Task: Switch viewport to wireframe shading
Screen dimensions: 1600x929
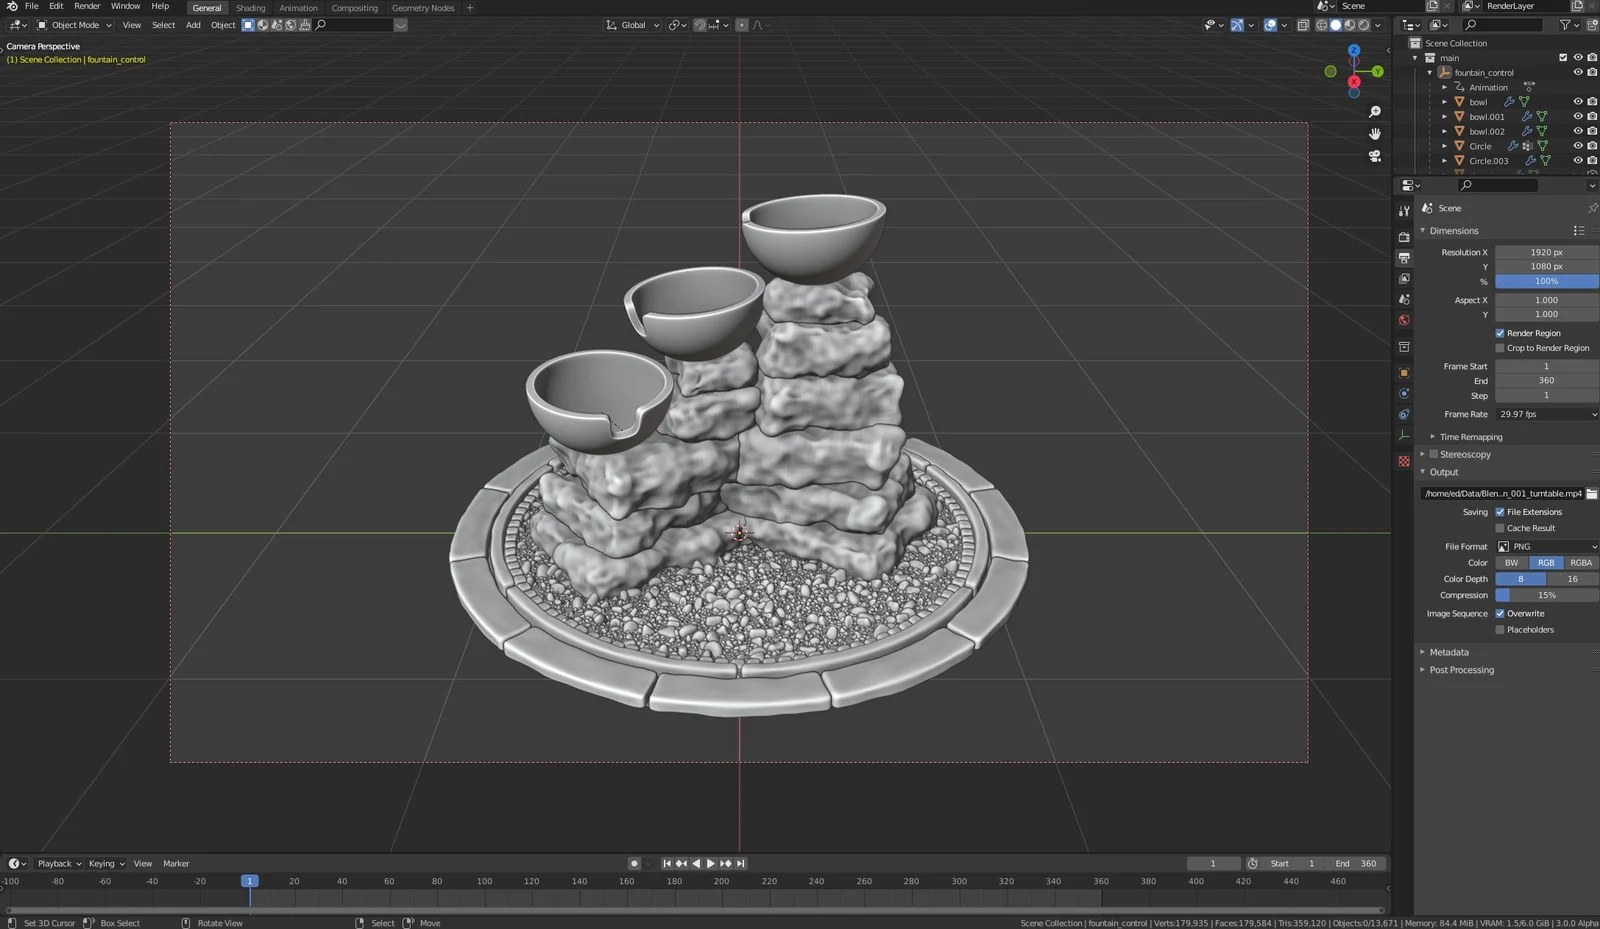Action: [1322, 25]
